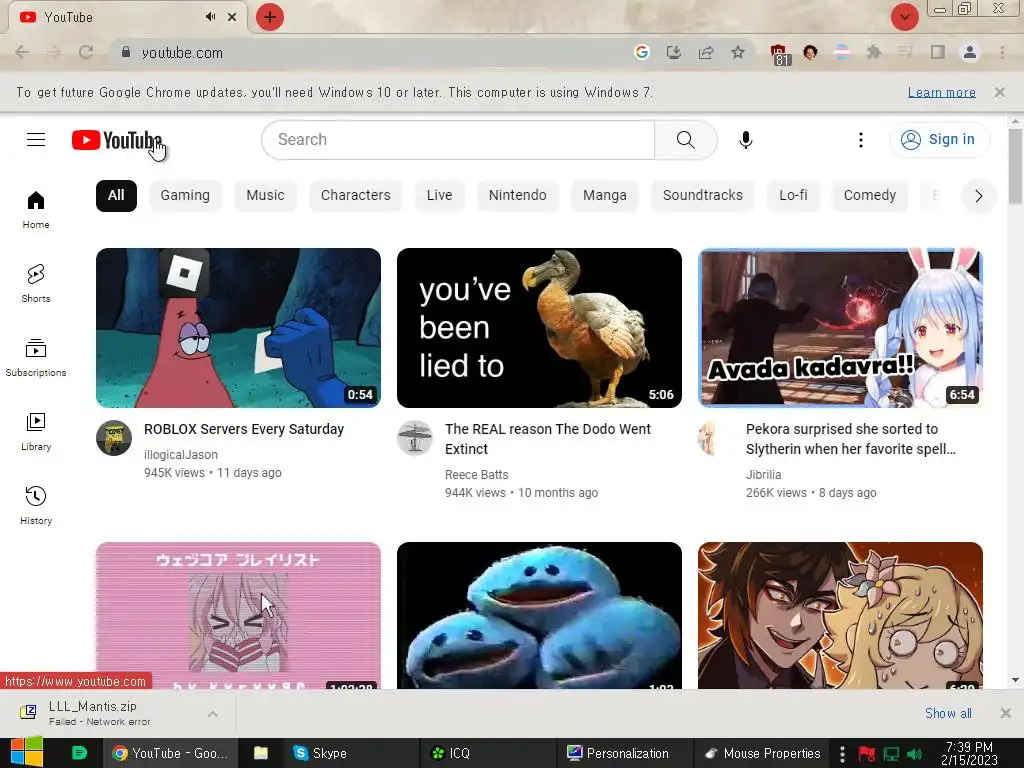Show hidden system tray icons
This screenshot has height=768, width=1024.
842,754
